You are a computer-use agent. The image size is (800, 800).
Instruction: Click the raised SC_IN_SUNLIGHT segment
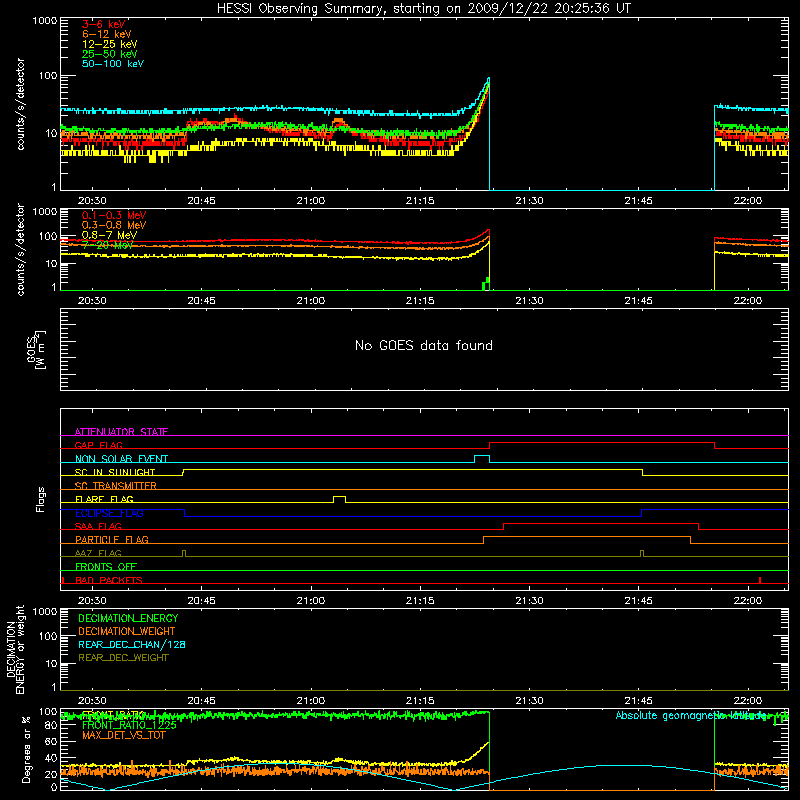coord(412,469)
